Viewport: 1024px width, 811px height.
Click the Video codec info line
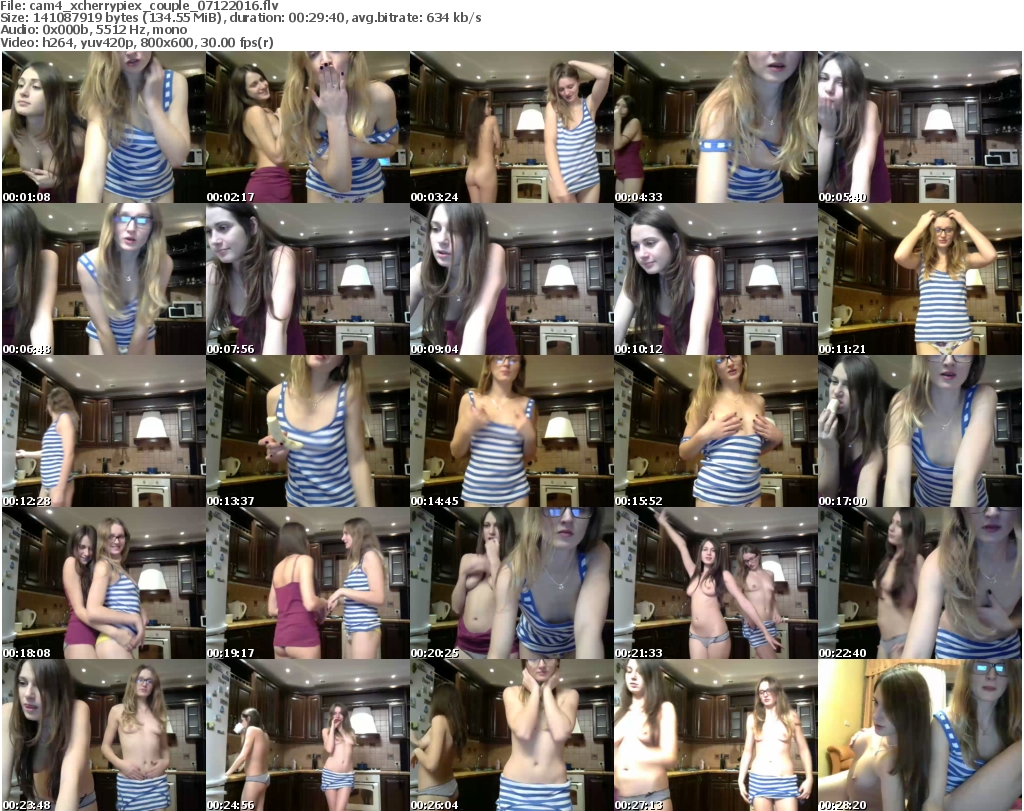coord(137,42)
